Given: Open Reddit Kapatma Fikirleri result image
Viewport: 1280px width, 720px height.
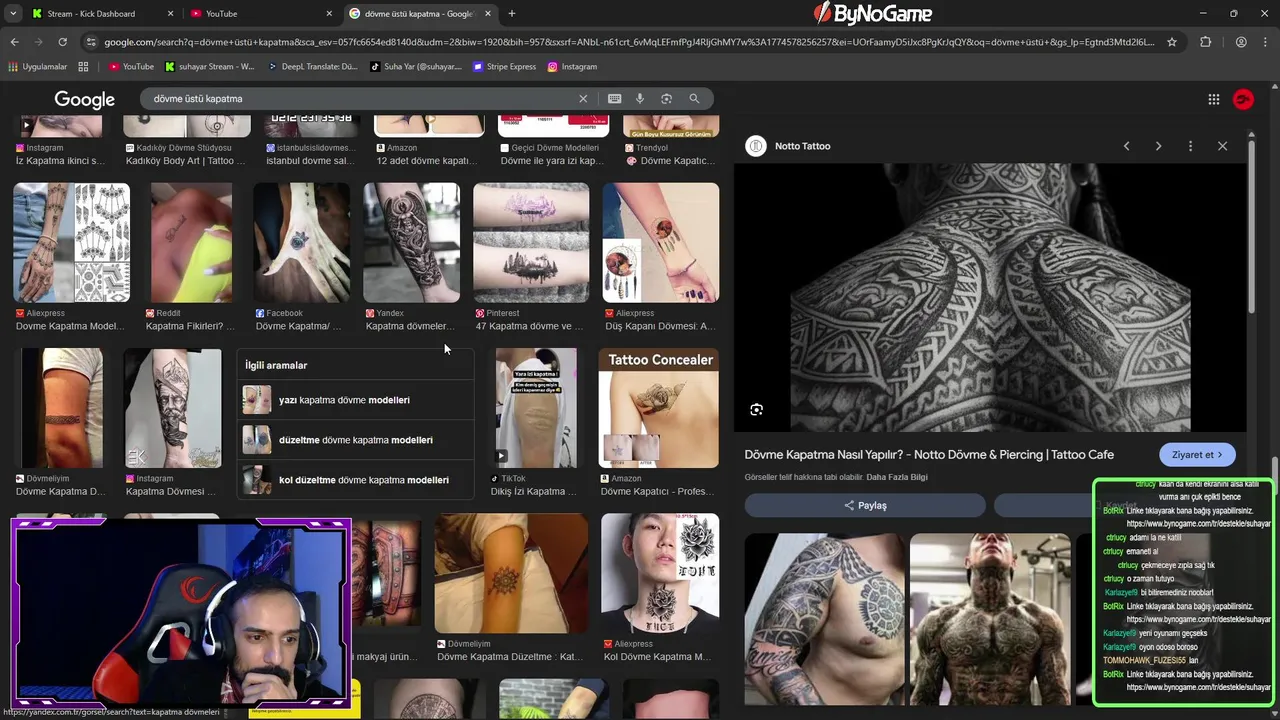Looking at the screenshot, I should click(x=191, y=242).
